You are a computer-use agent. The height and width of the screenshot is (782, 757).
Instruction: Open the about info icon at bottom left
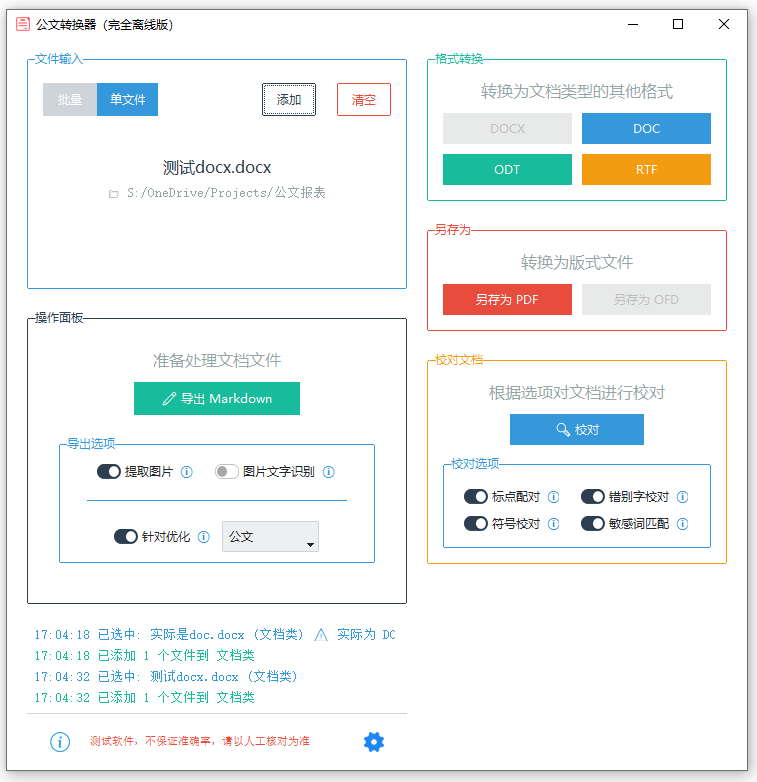point(60,741)
